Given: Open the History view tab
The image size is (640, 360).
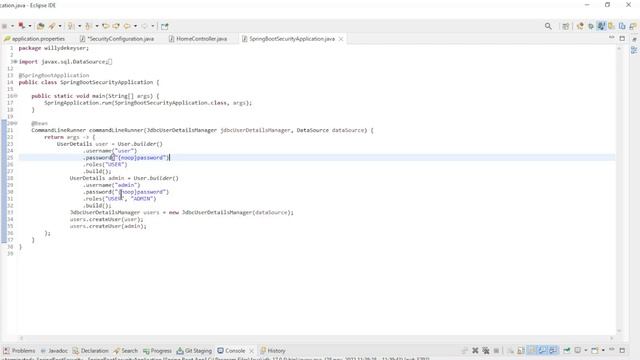Looking at the screenshot, I should 273,351.
